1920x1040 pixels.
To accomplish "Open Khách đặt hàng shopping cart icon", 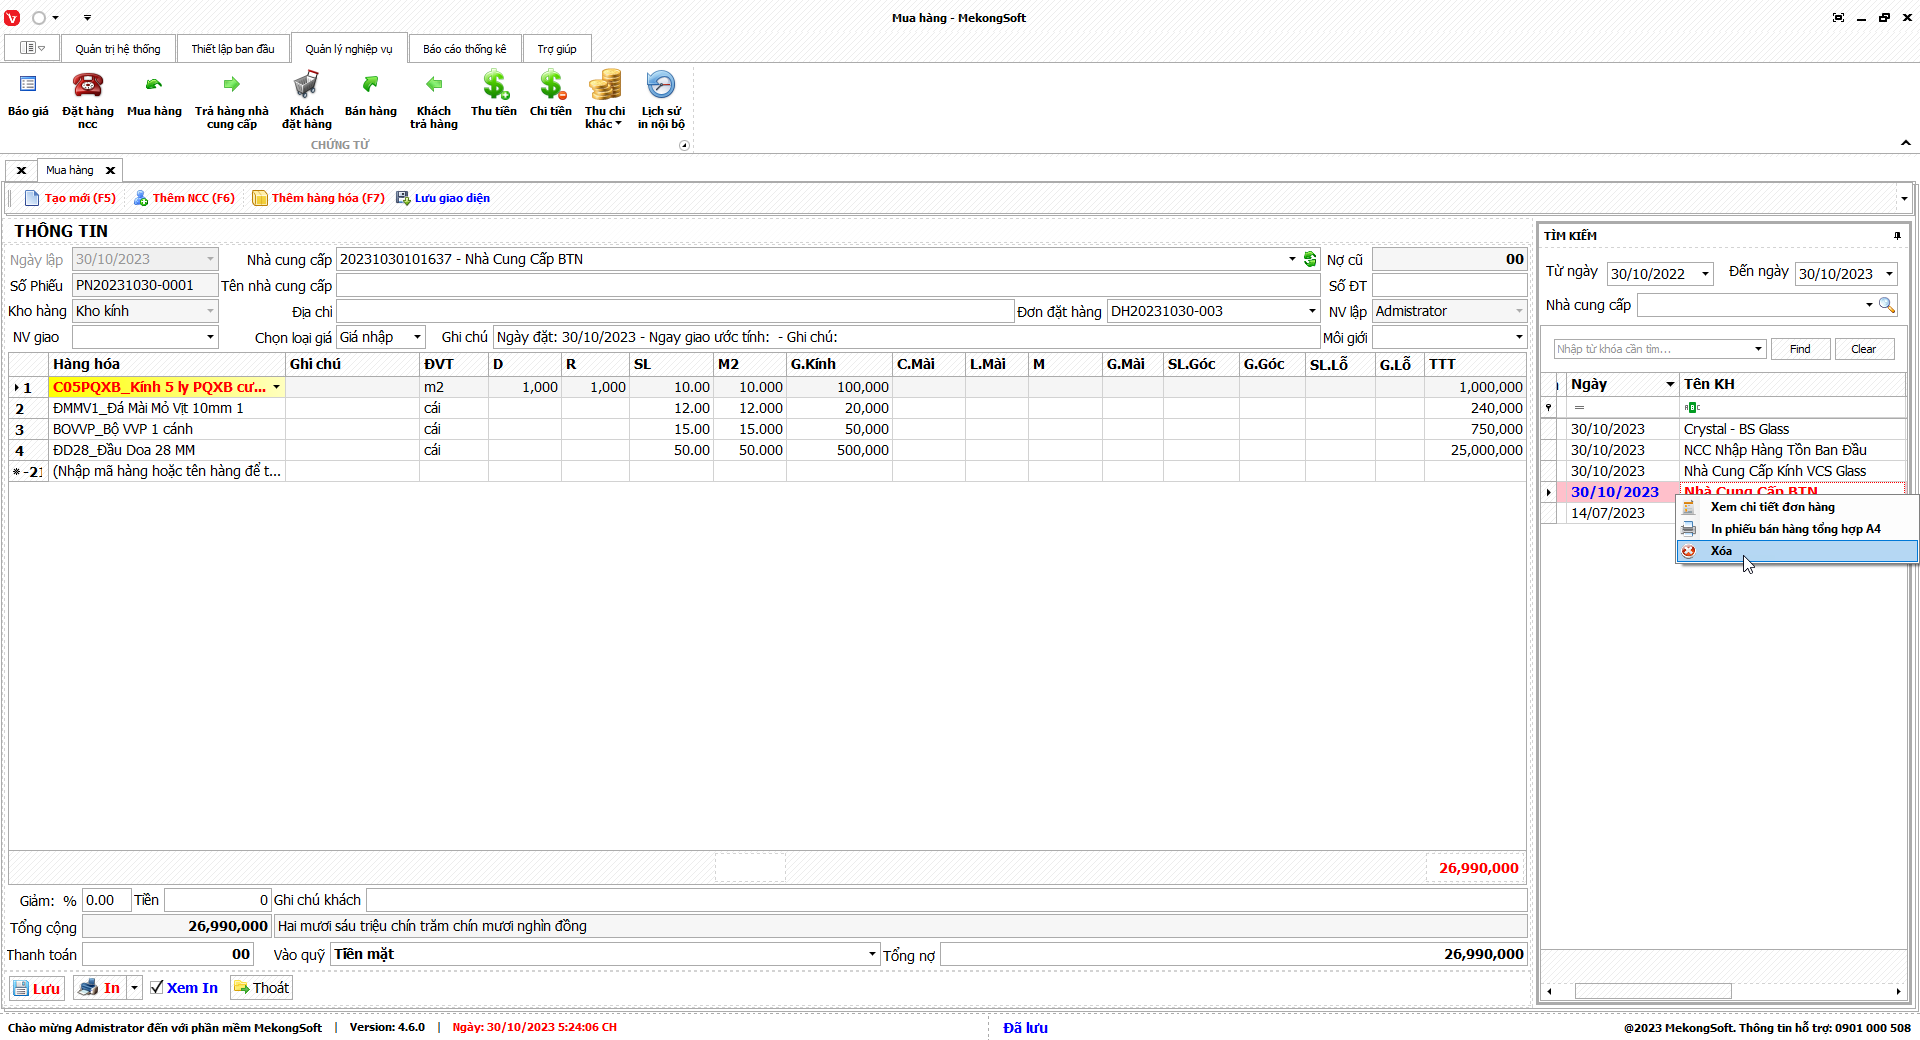I will click(306, 86).
